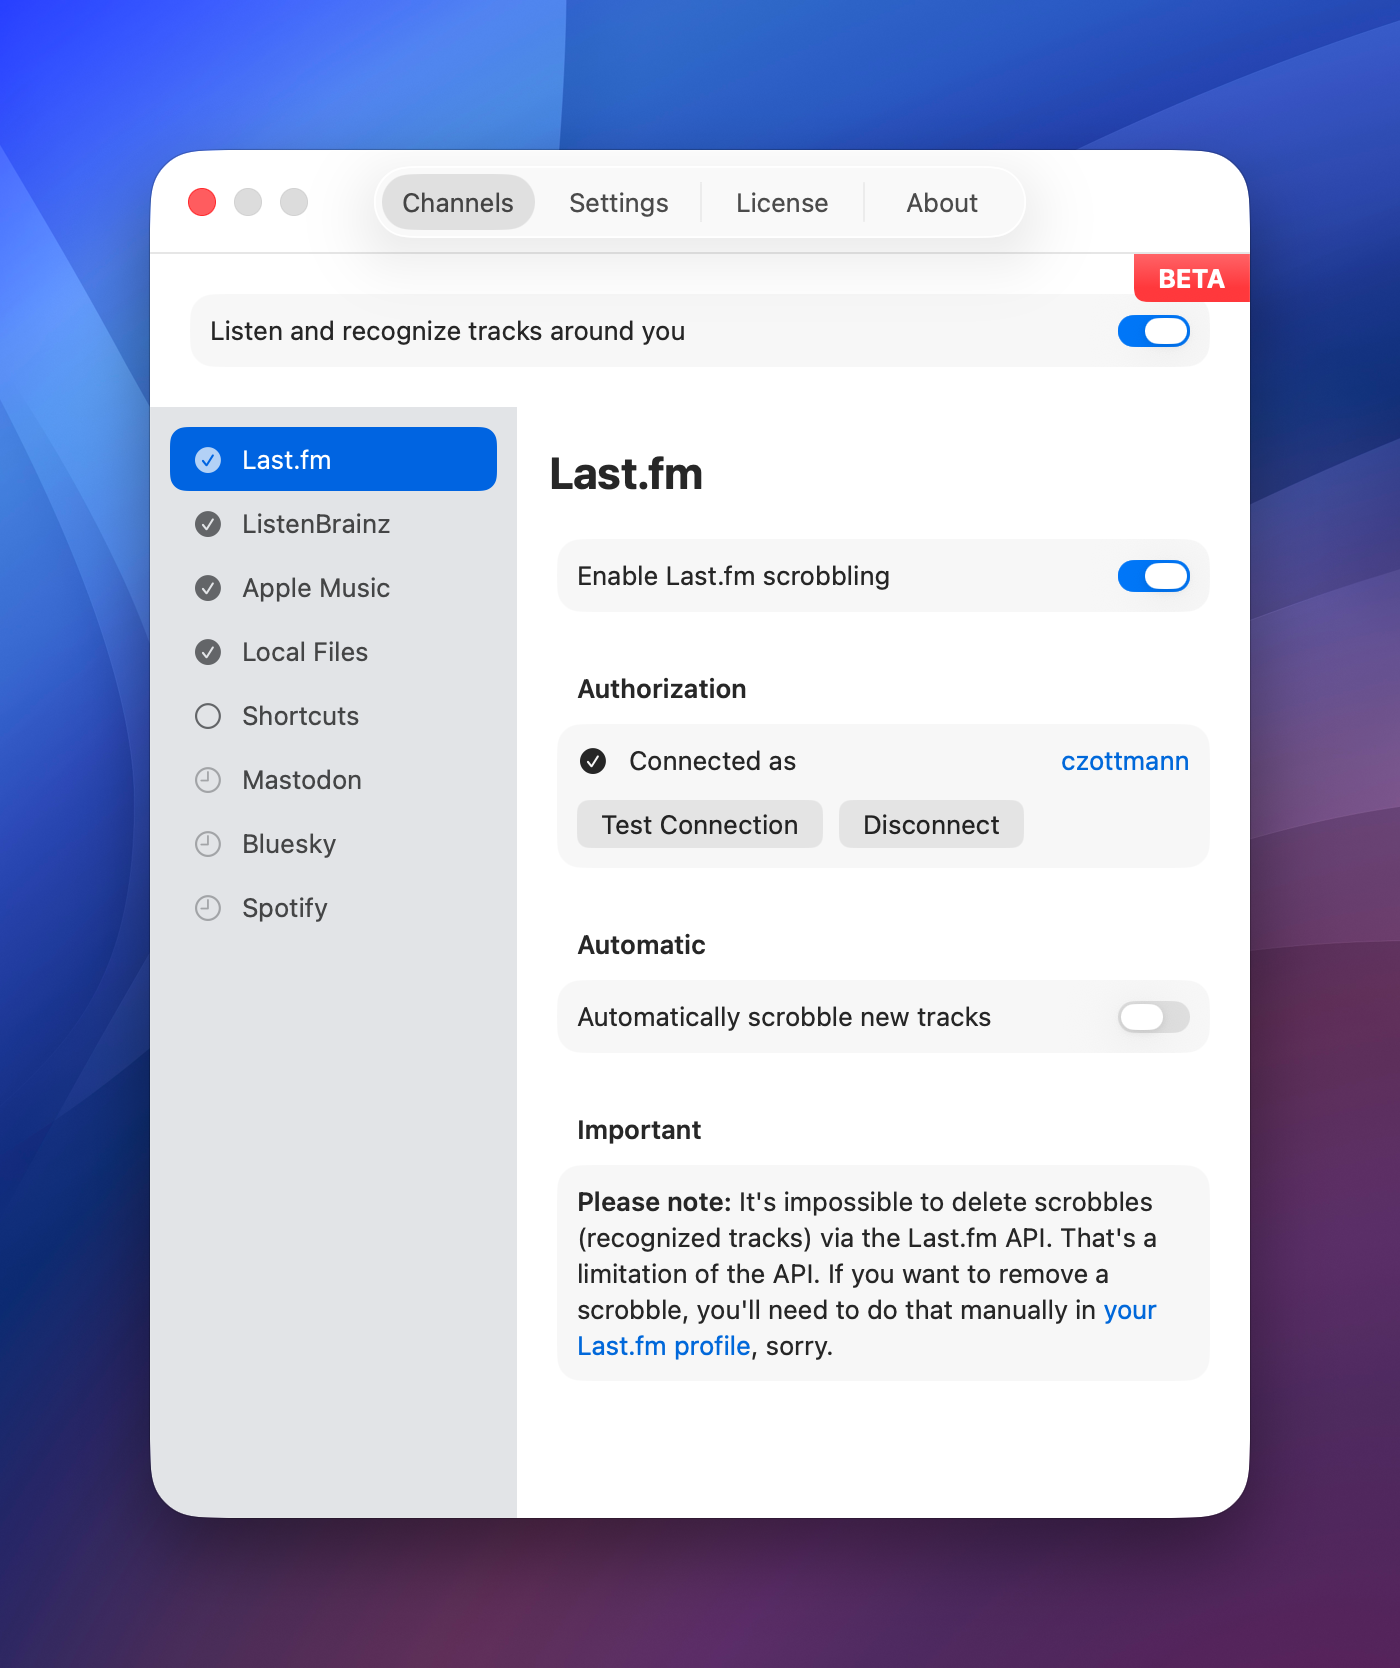Click the Connected as checkmark icon
The width and height of the screenshot is (1400, 1668).
[x=593, y=761]
